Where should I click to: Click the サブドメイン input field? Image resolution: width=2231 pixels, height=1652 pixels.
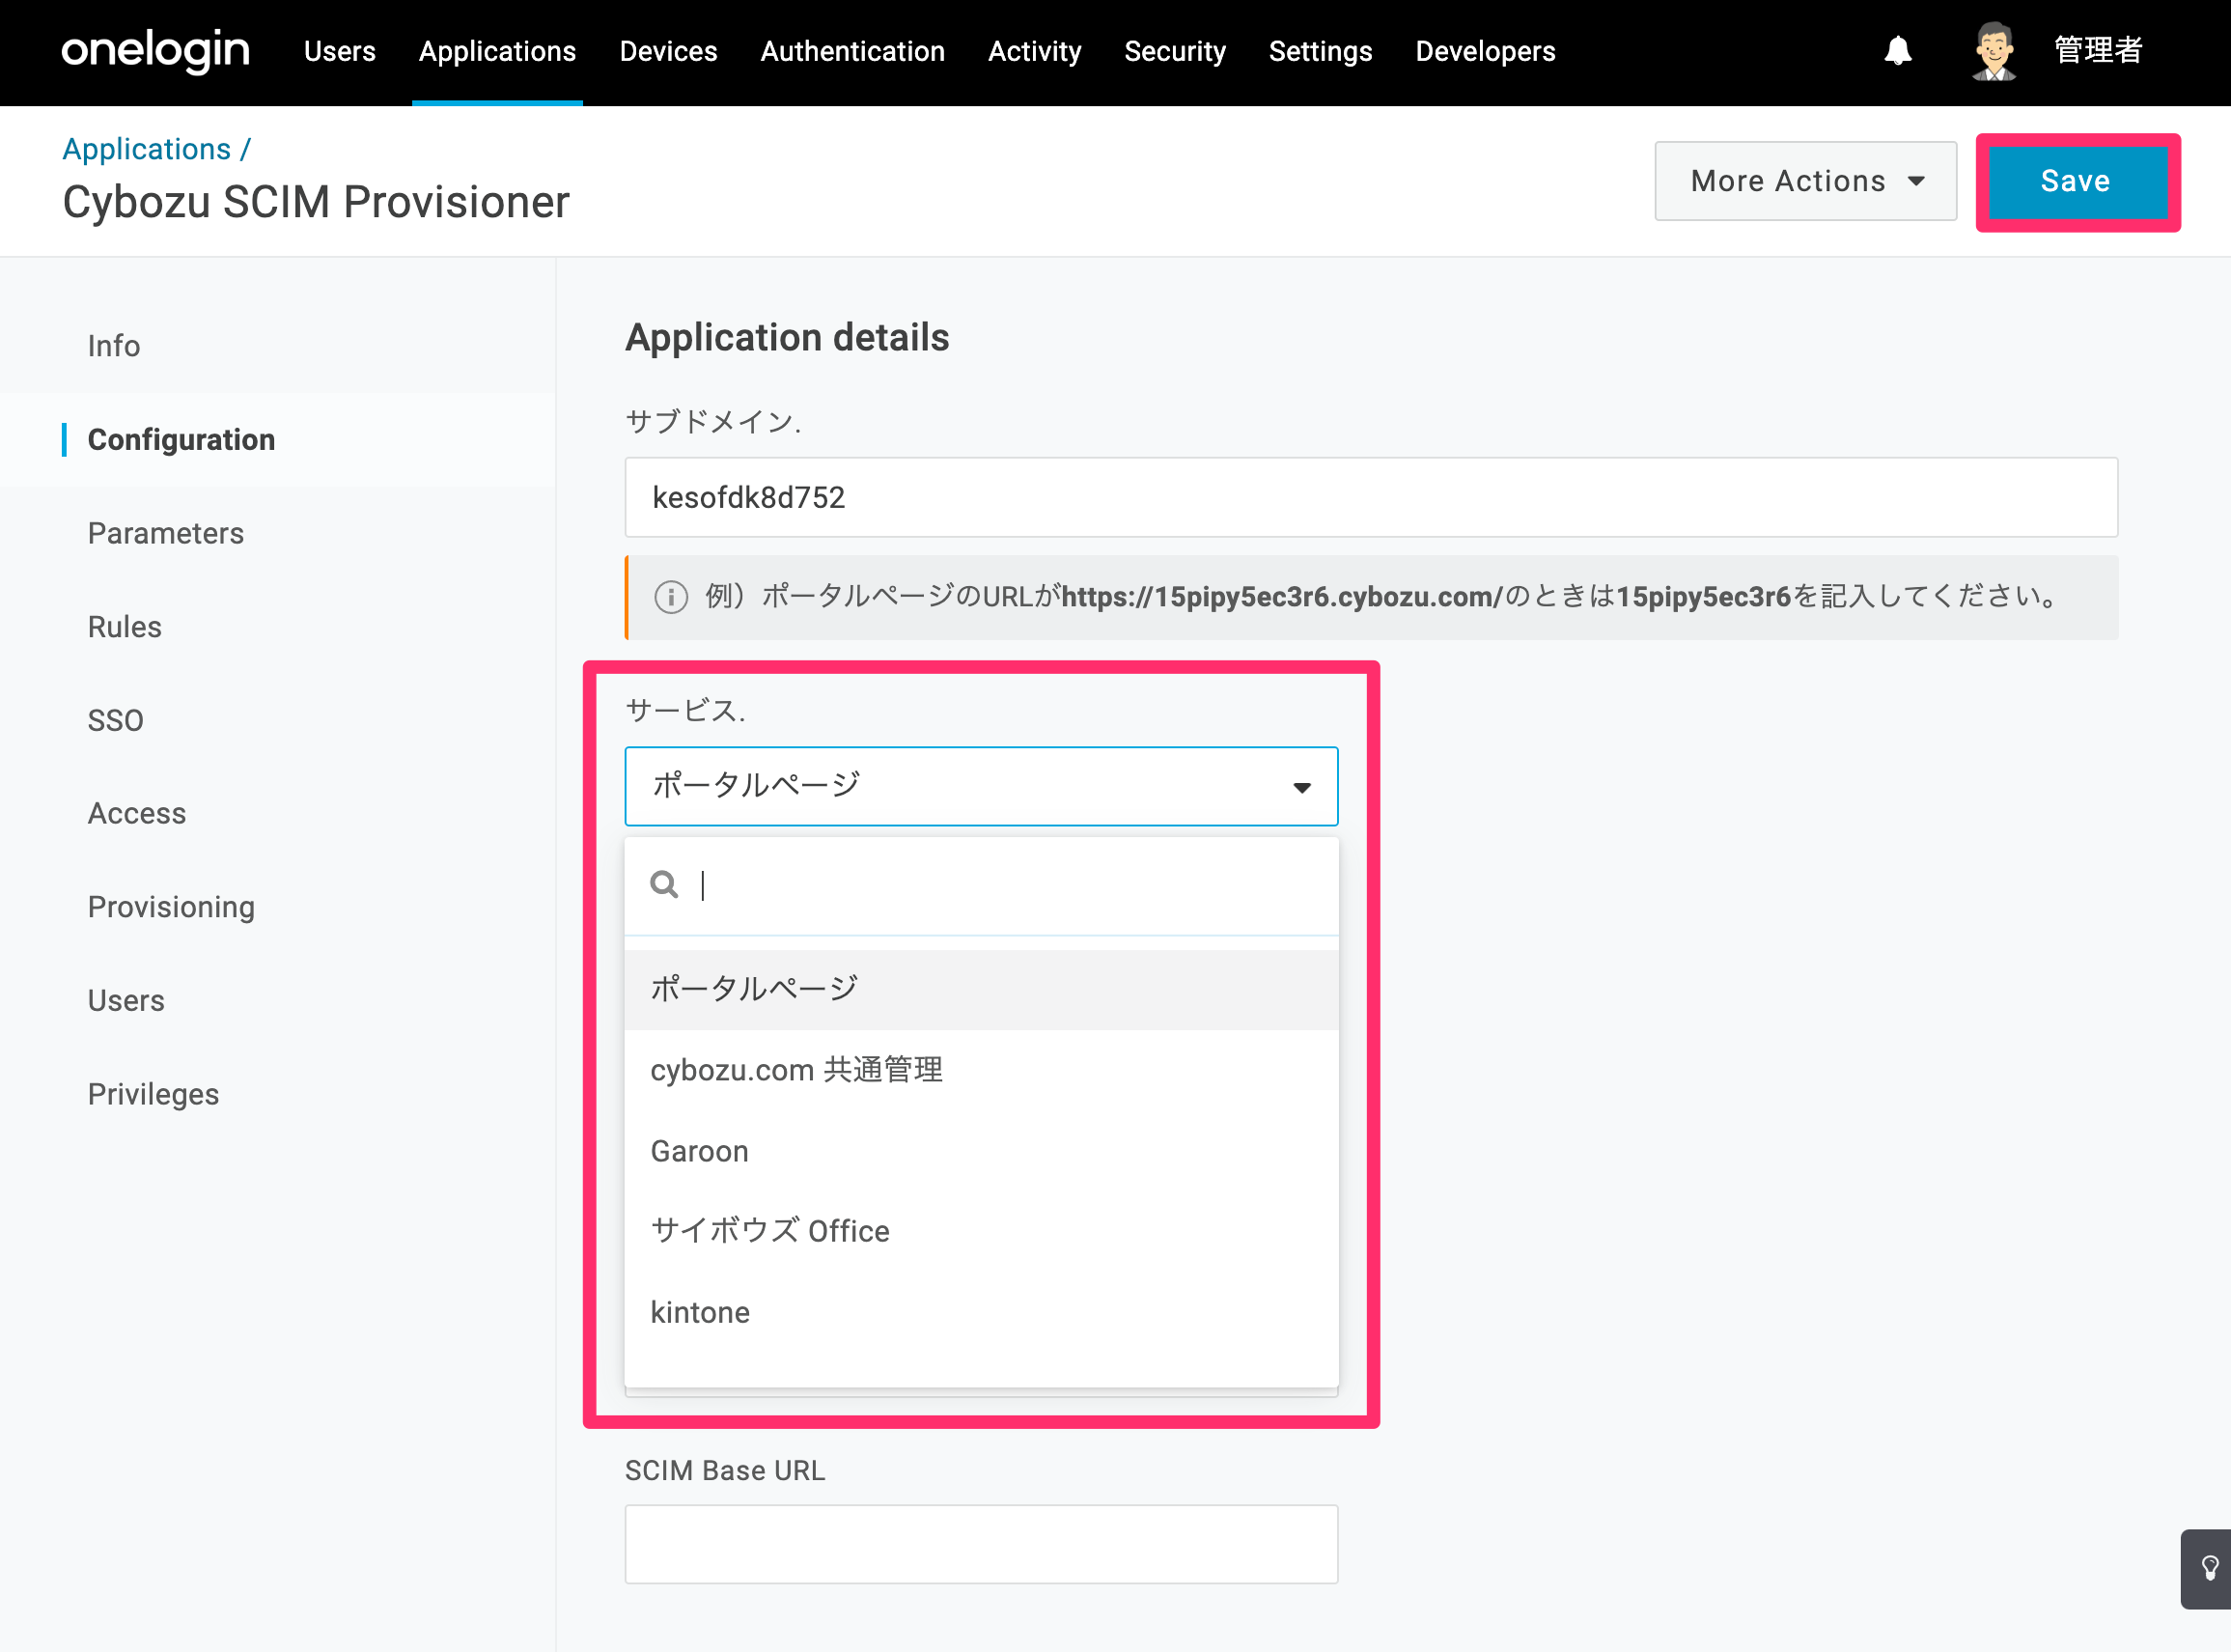point(1371,497)
